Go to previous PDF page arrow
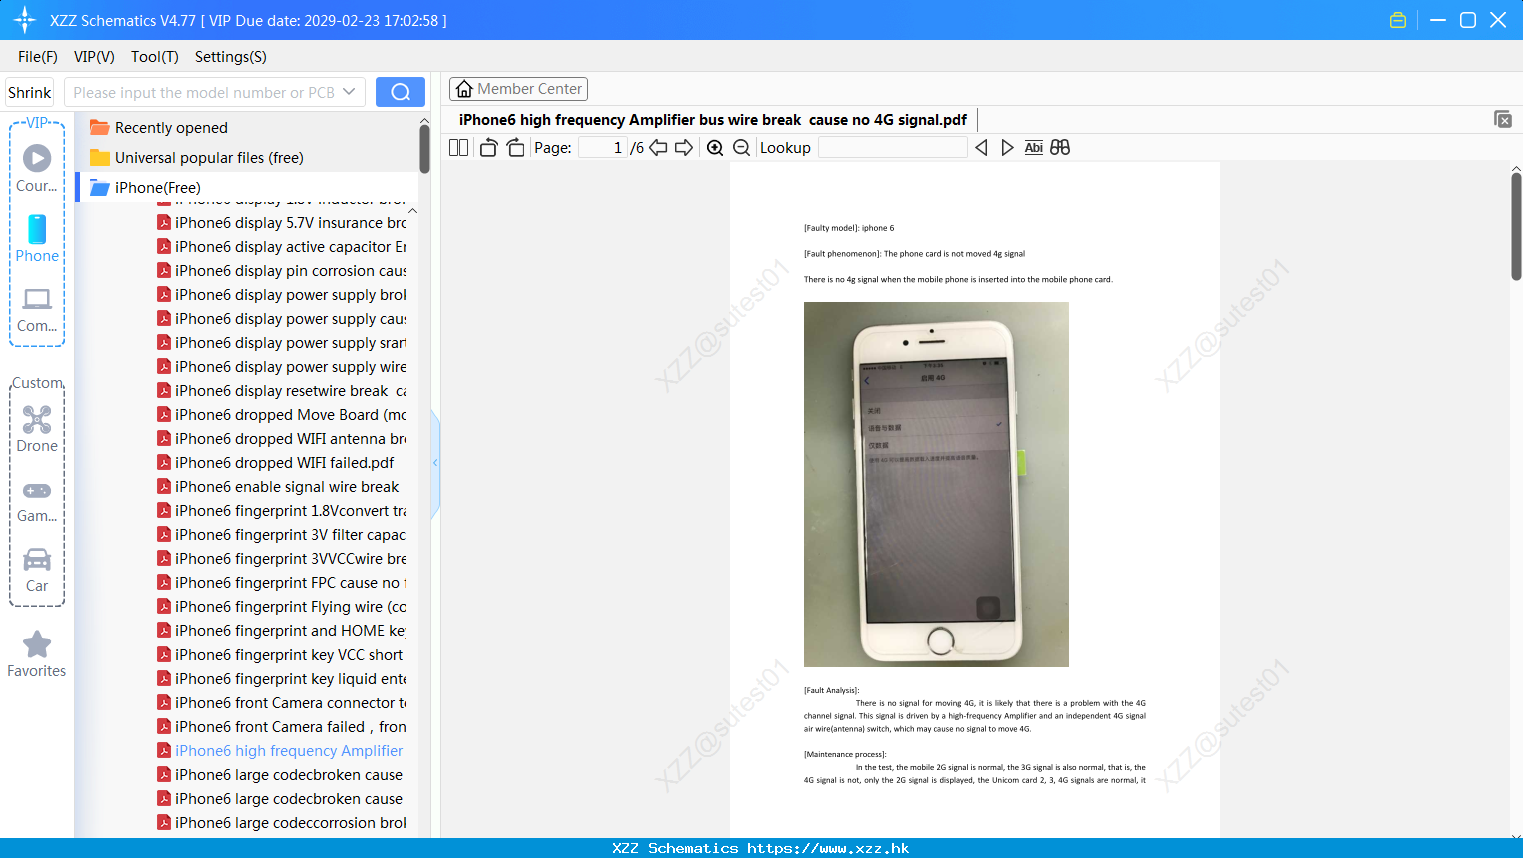The image size is (1523, 858). (x=658, y=148)
